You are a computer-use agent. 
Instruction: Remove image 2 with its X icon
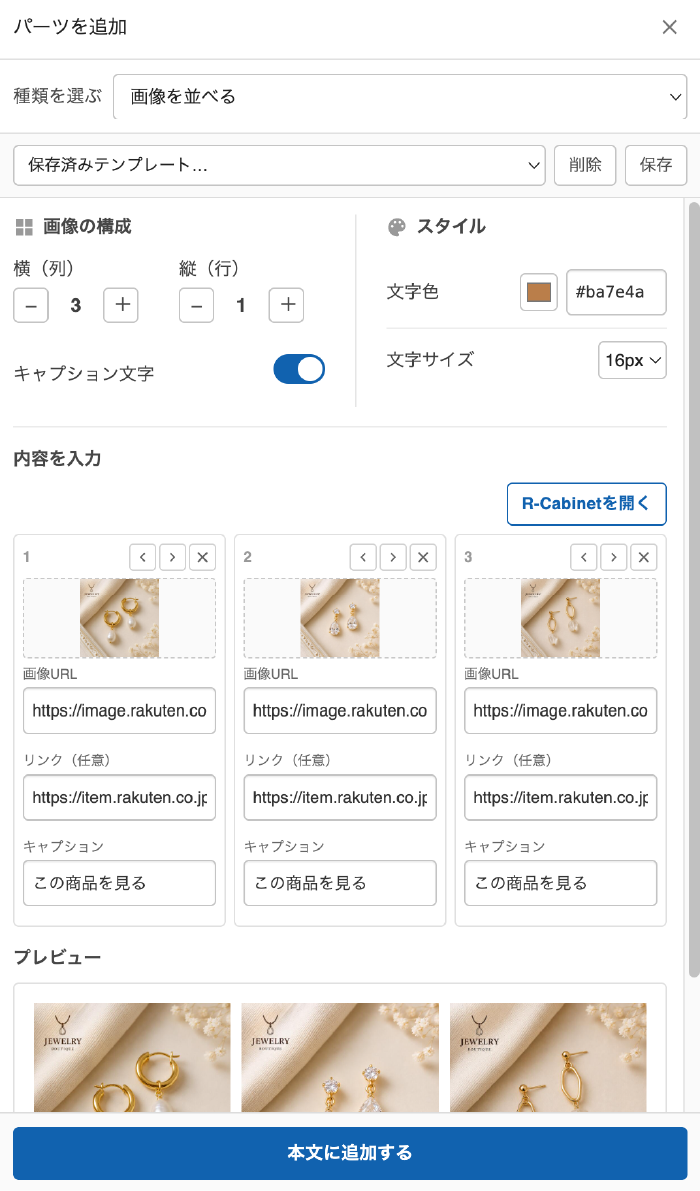[x=423, y=557]
